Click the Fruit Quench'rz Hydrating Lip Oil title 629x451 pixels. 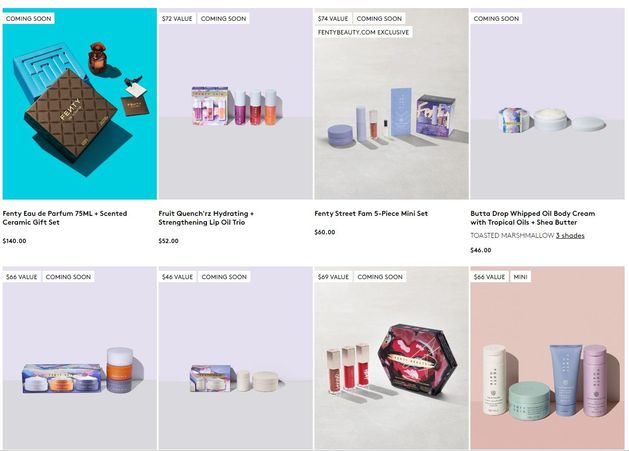[x=206, y=218]
